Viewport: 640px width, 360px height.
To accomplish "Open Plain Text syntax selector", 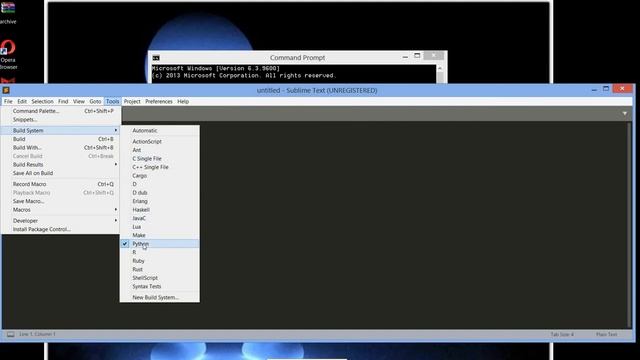I will point(607,334).
